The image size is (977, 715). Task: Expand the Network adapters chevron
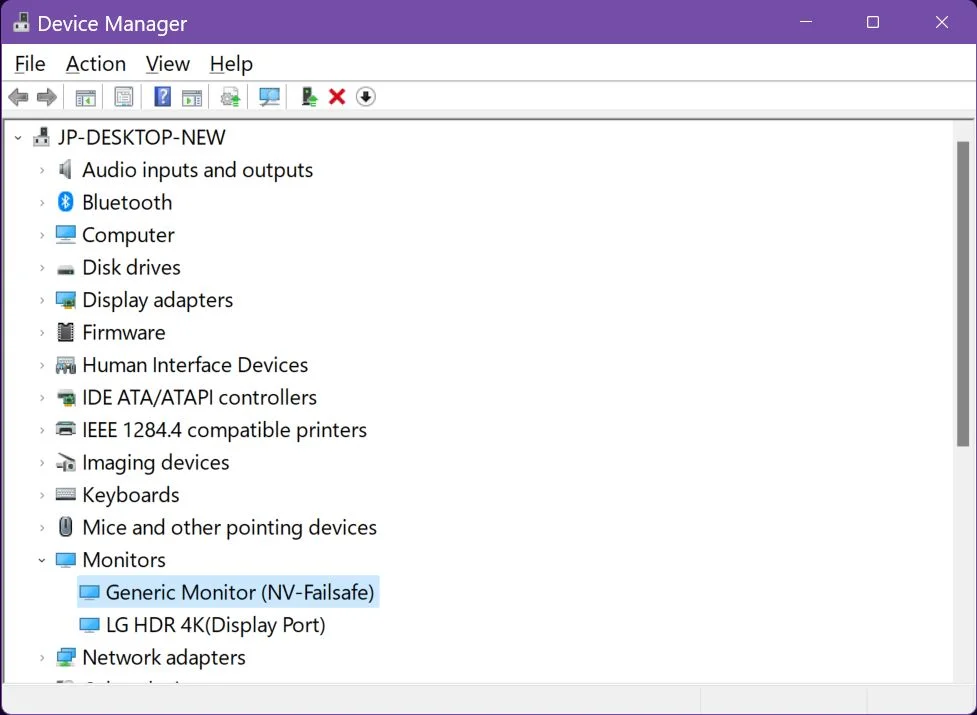coord(42,658)
